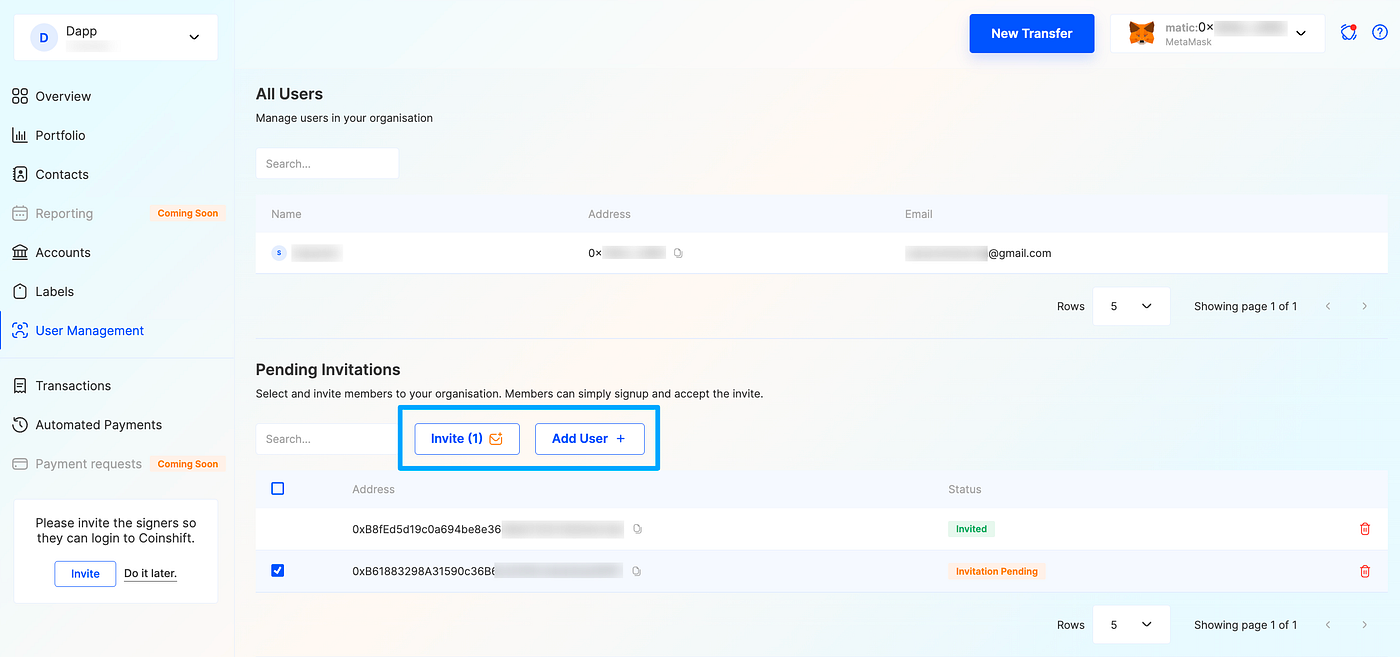The image size is (1400, 657).
Task: Remove the Invitation Pending row with trash icon
Action: pos(1365,571)
